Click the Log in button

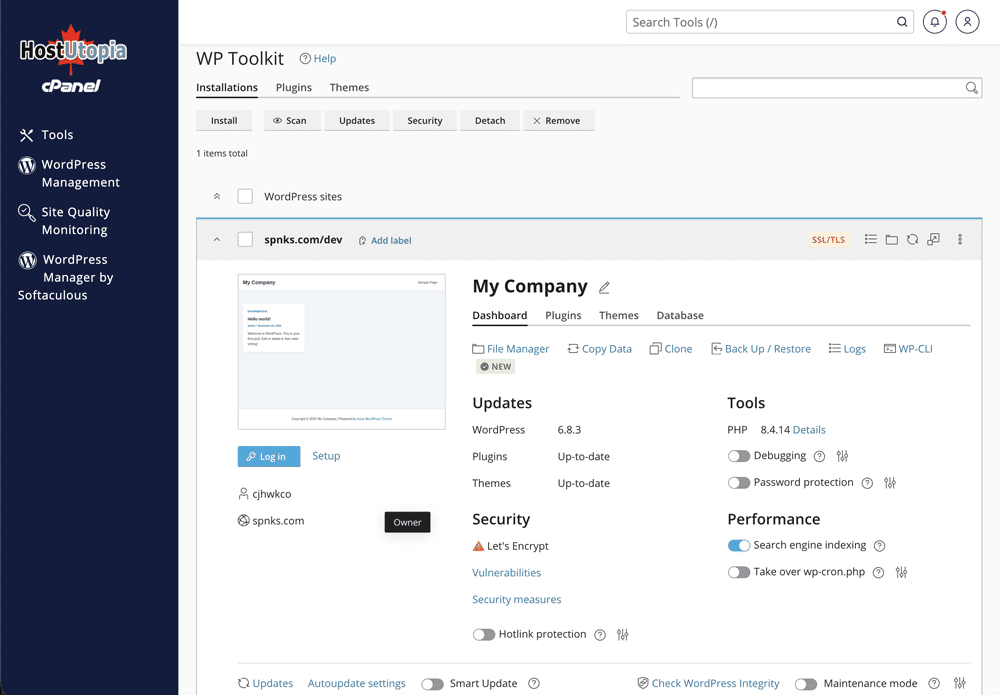coord(269,456)
